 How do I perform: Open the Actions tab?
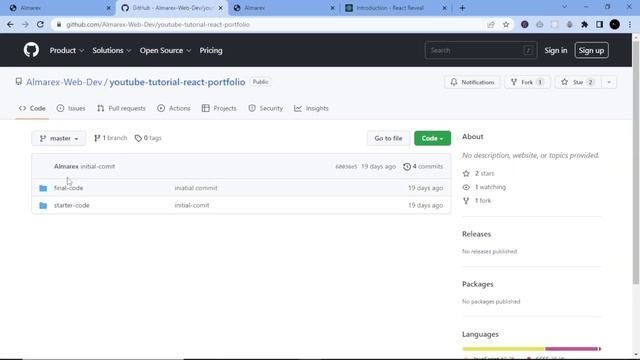click(x=174, y=108)
